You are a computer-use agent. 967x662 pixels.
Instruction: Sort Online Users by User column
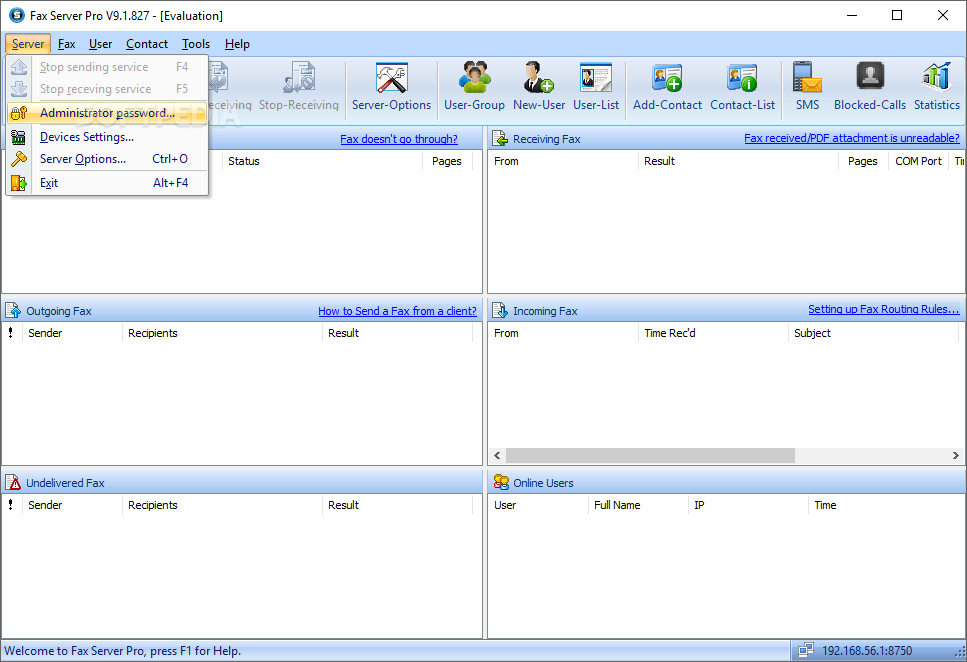point(538,505)
